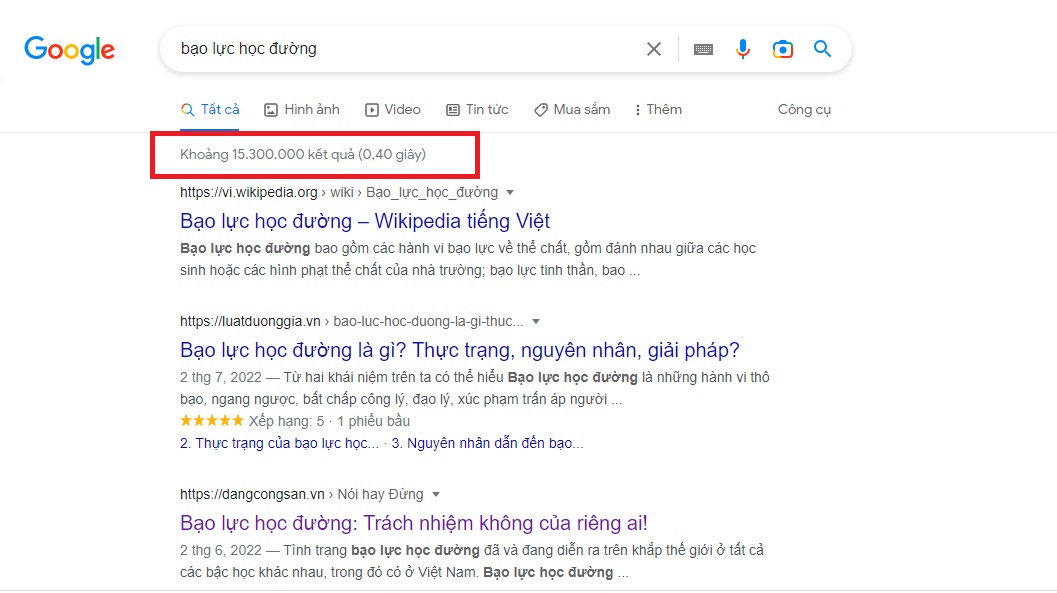Start voice search with microphone icon
Screen dimensions: 1057x593
coord(742,49)
